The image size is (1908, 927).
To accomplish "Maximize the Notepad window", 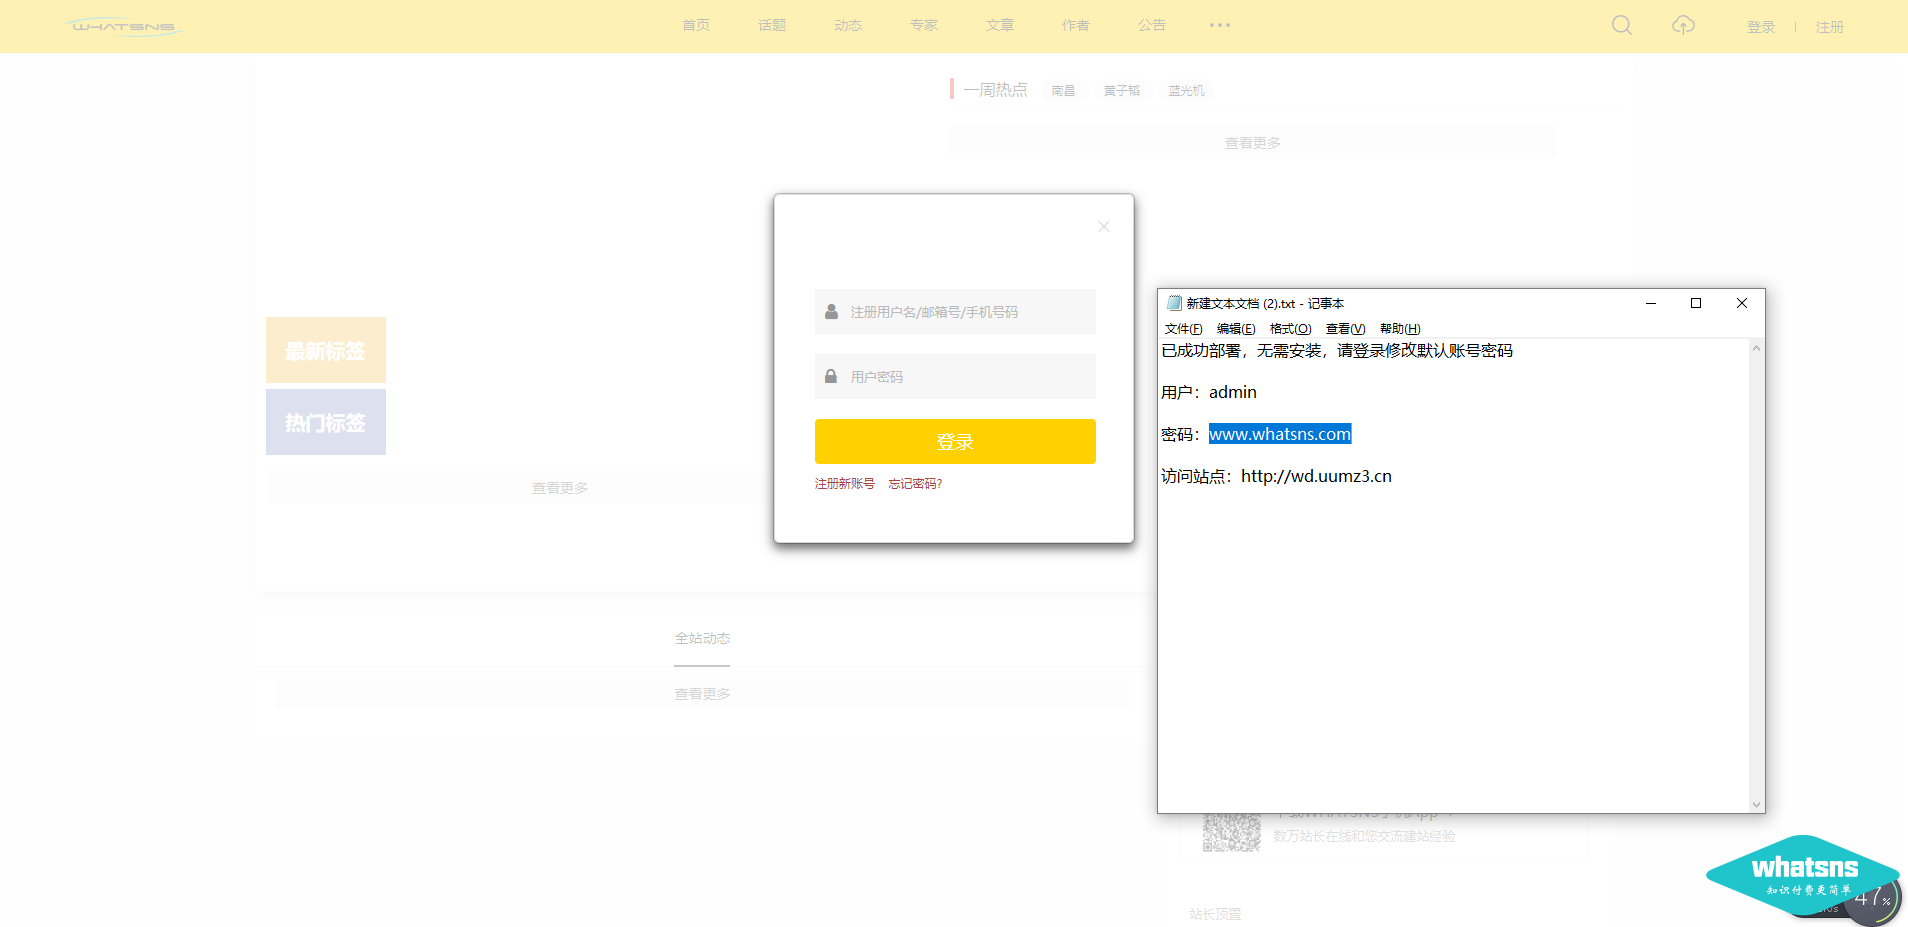I will [x=1695, y=303].
